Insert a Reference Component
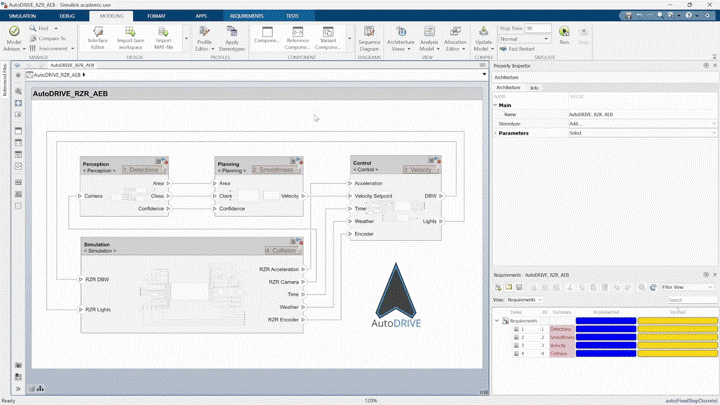The image size is (720, 405). (298, 38)
